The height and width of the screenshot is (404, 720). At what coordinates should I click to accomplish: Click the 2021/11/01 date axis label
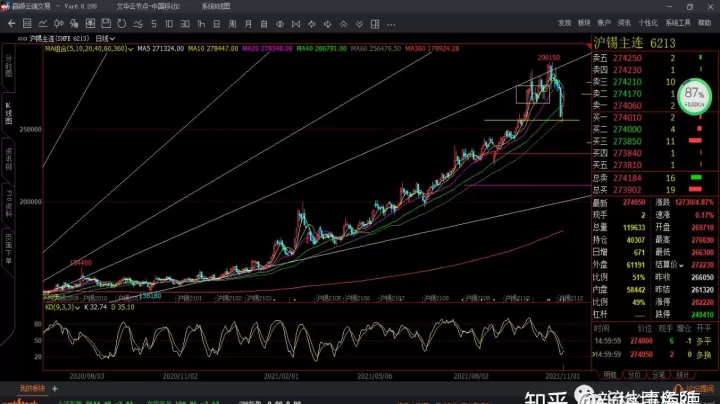click(562, 376)
